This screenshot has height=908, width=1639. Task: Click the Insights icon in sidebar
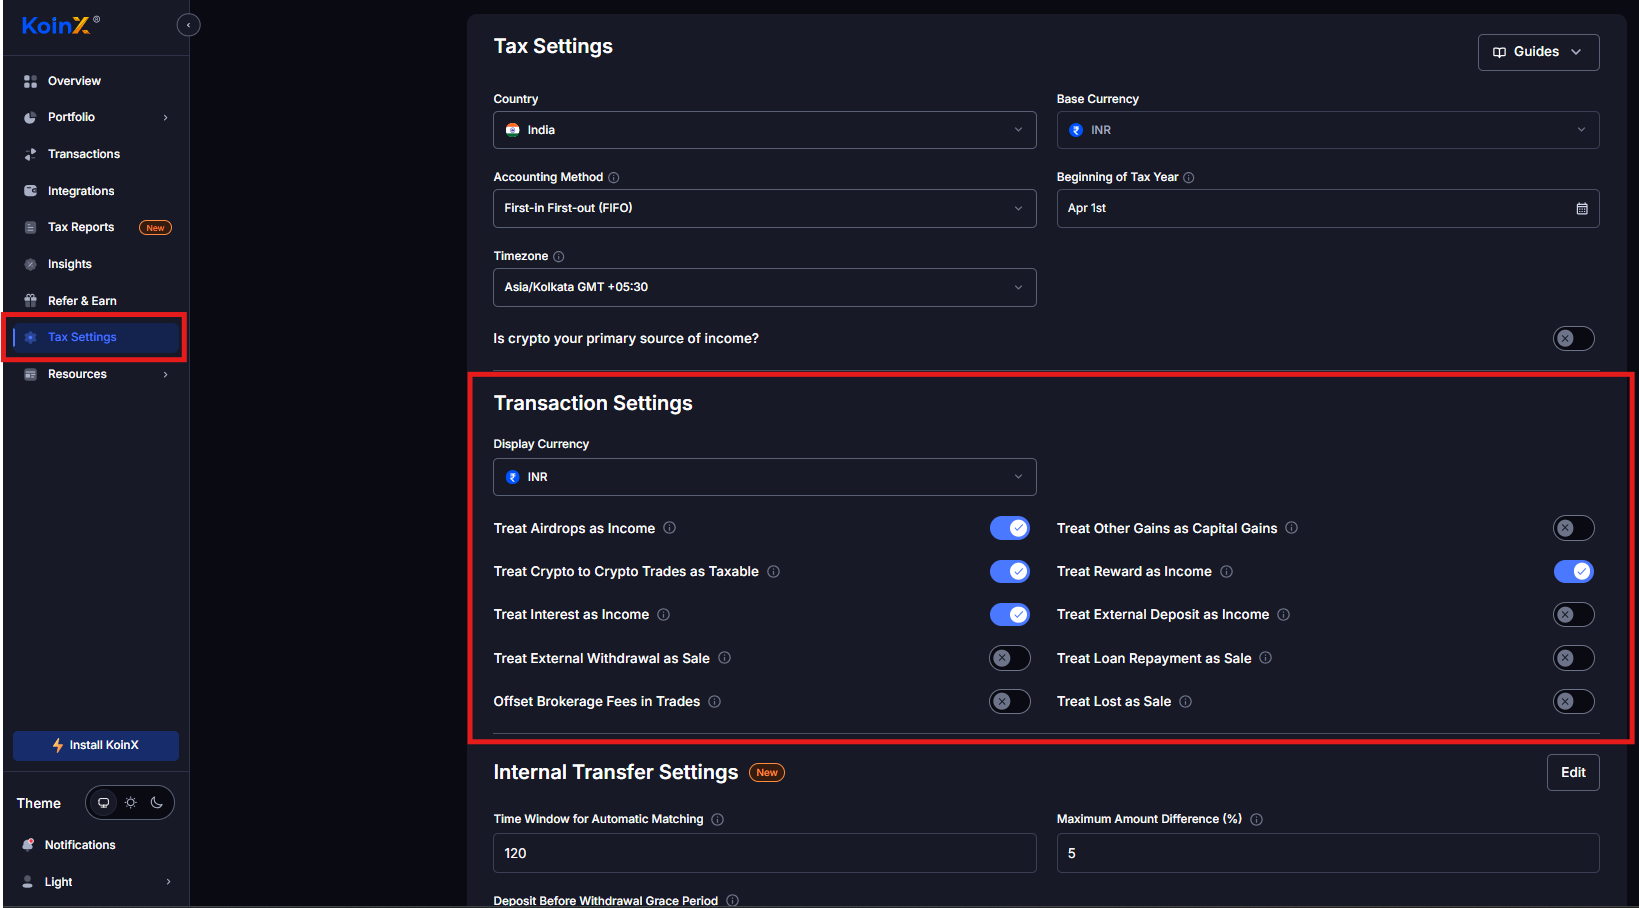pos(30,264)
